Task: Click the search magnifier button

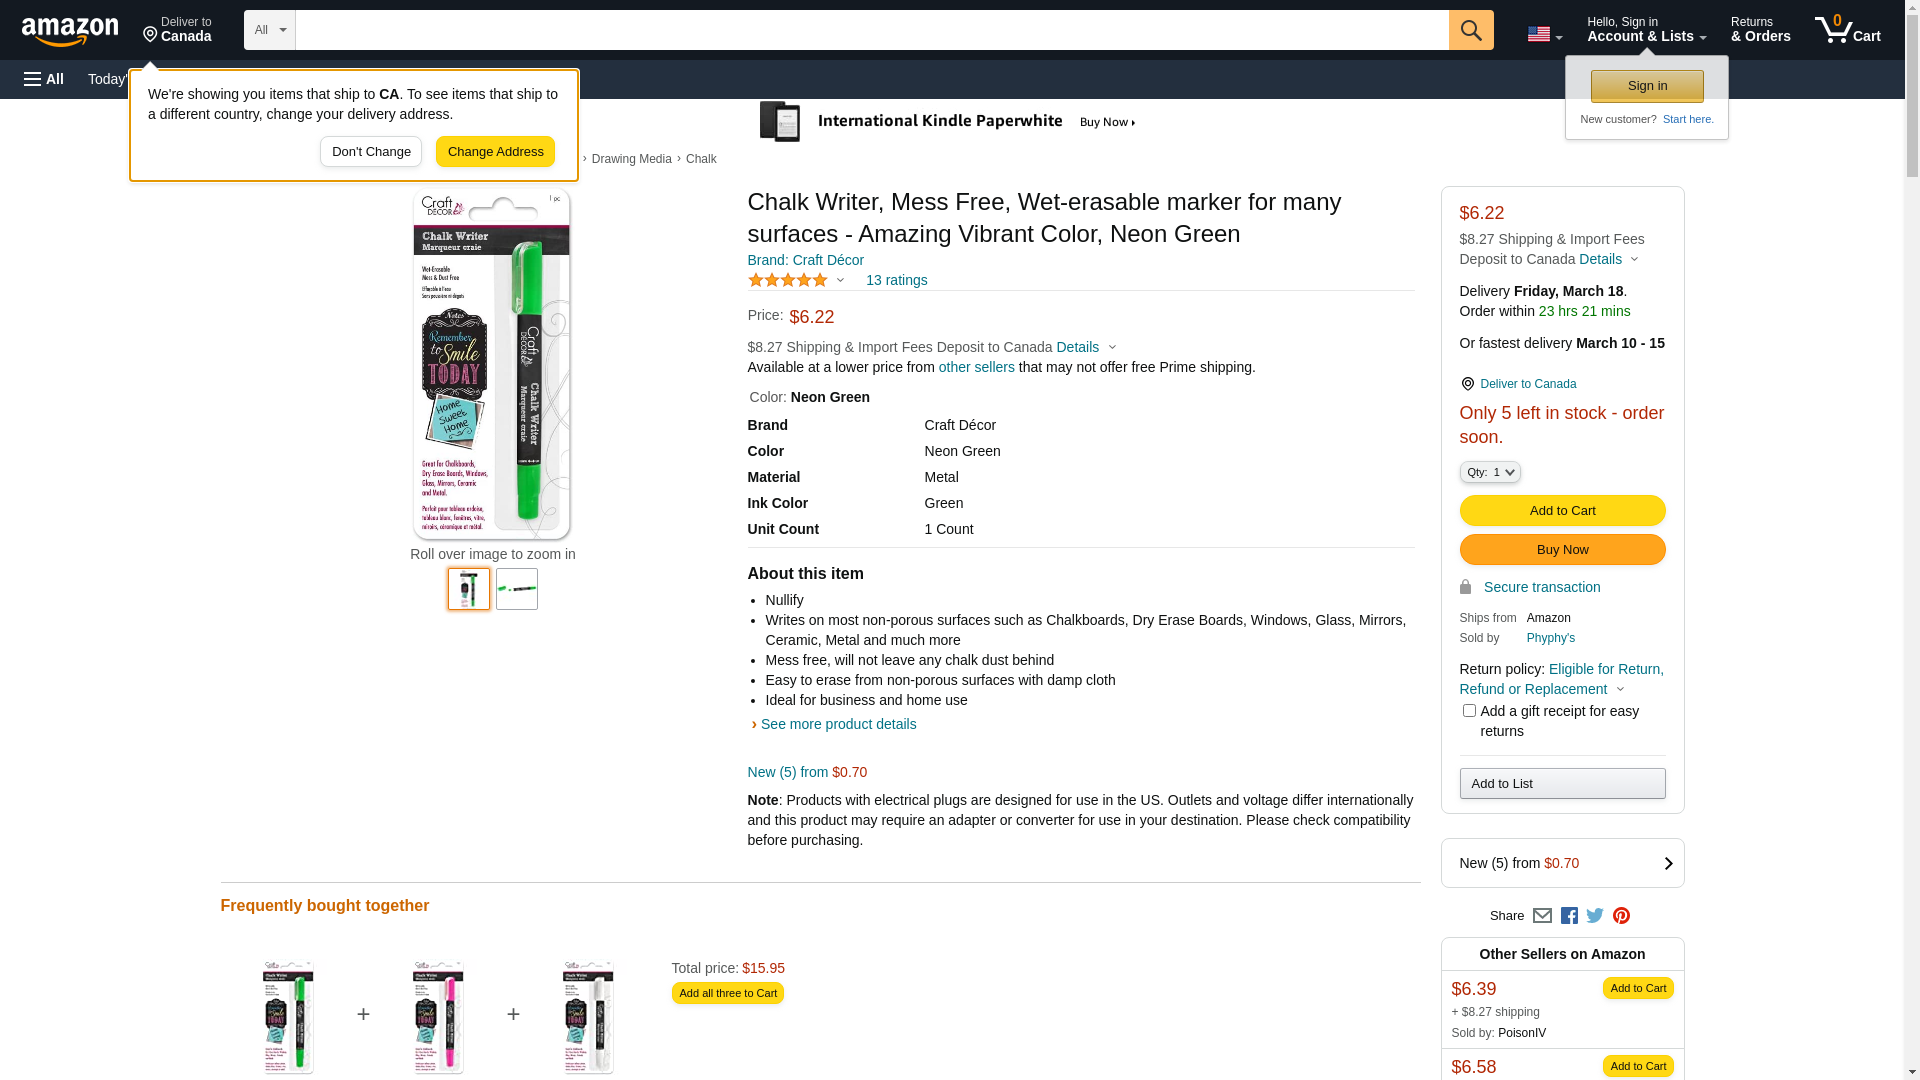Action: tap(1470, 30)
